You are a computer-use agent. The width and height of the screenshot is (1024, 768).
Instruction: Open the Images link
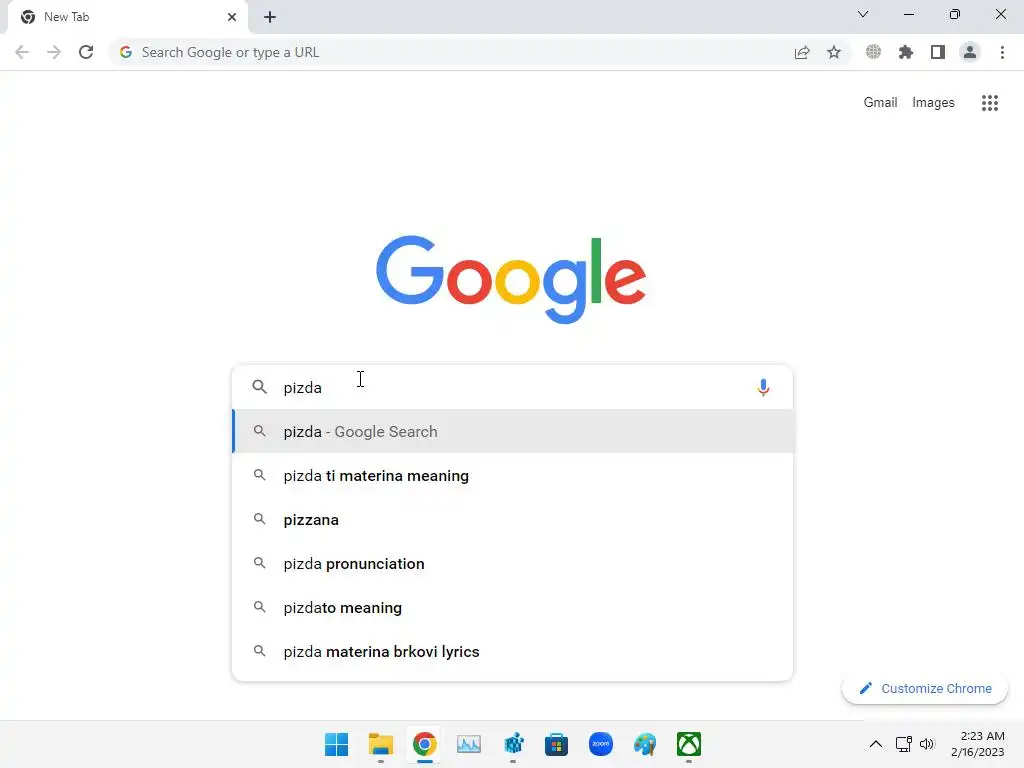point(933,103)
